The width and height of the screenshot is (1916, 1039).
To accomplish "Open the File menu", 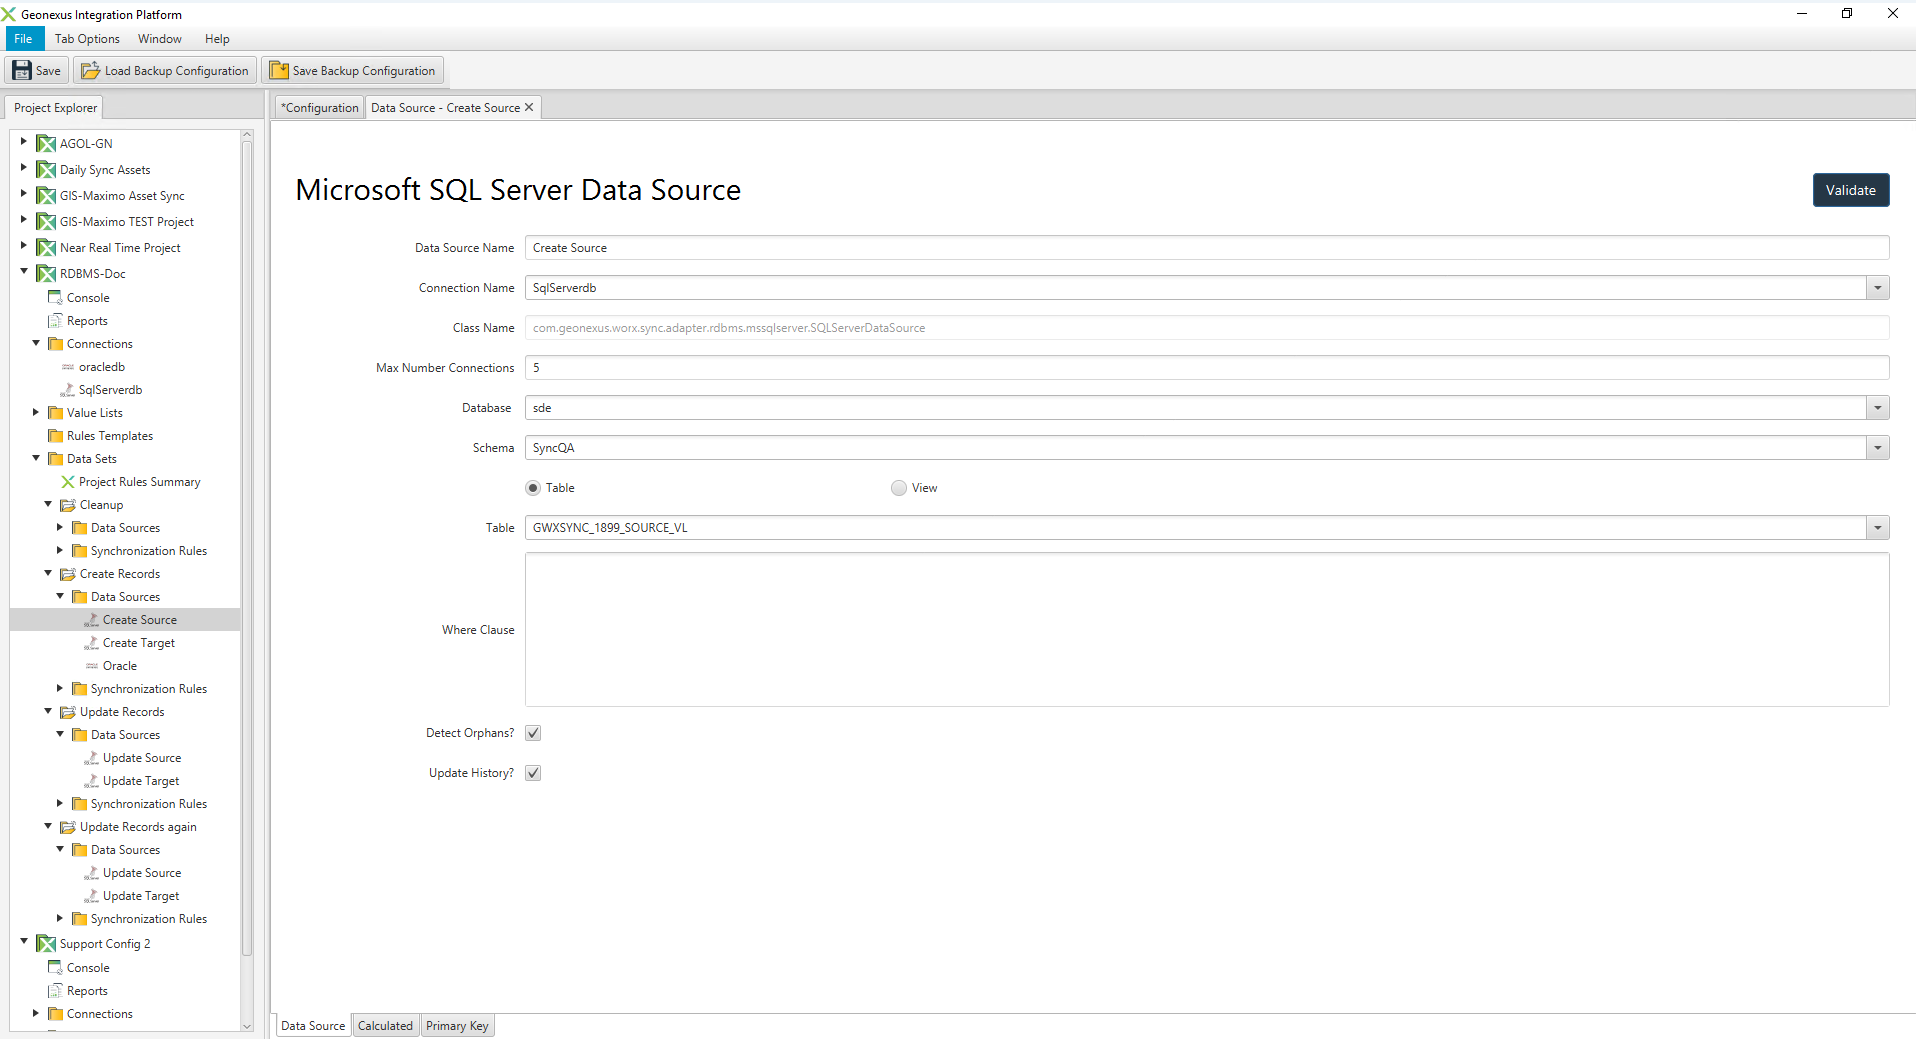I will coord(24,39).
